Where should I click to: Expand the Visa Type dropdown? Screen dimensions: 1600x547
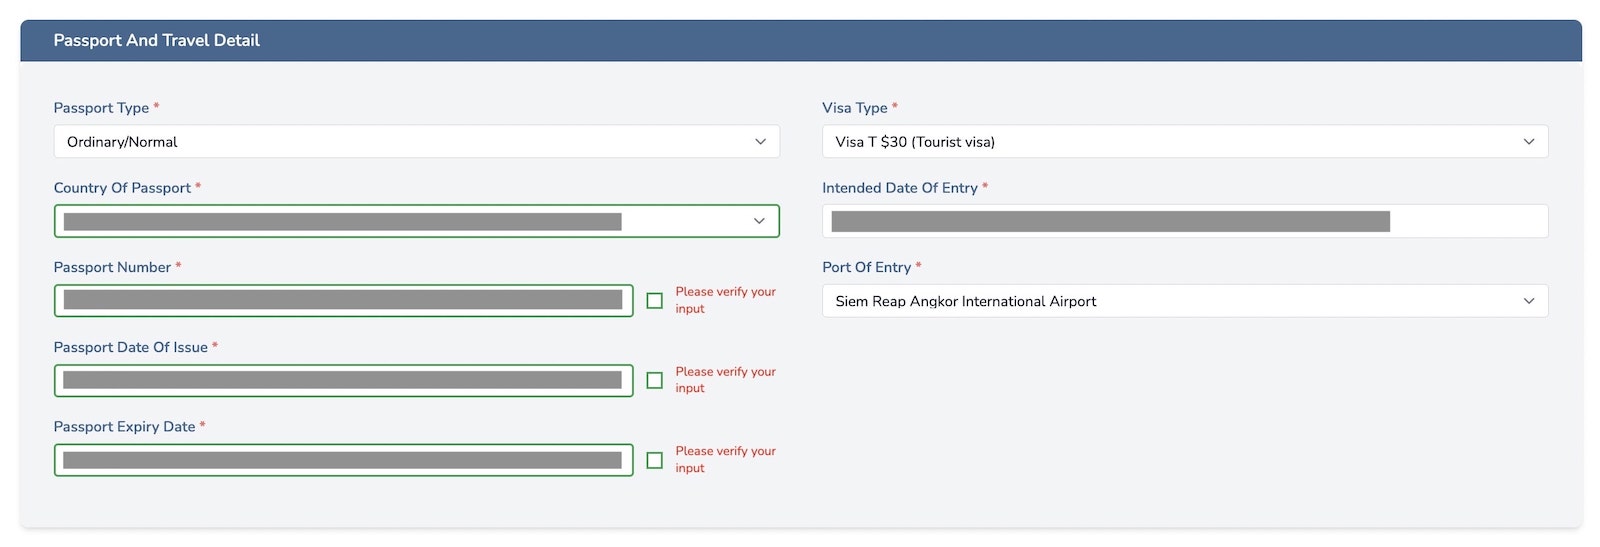tap(1184, 142)
